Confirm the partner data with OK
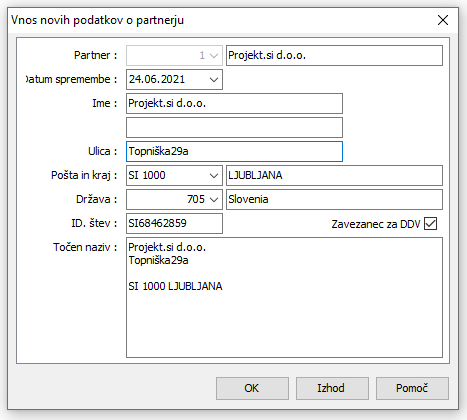467x420 pixels. tap(252, 388)
